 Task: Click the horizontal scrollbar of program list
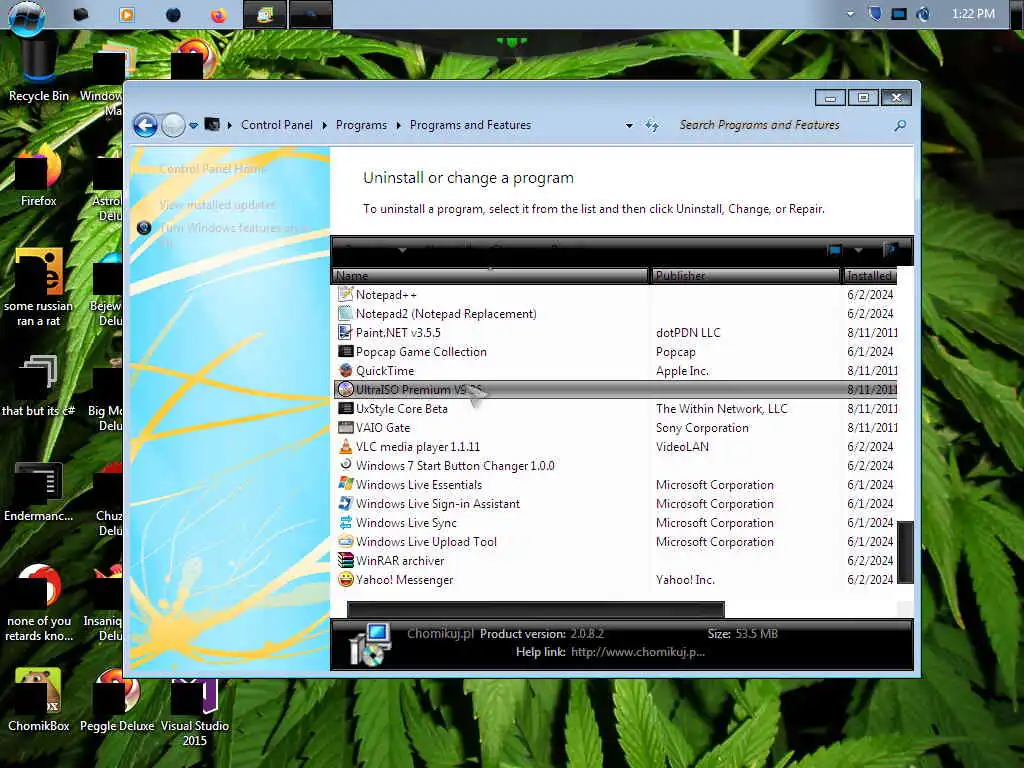(x=536, y=609)
